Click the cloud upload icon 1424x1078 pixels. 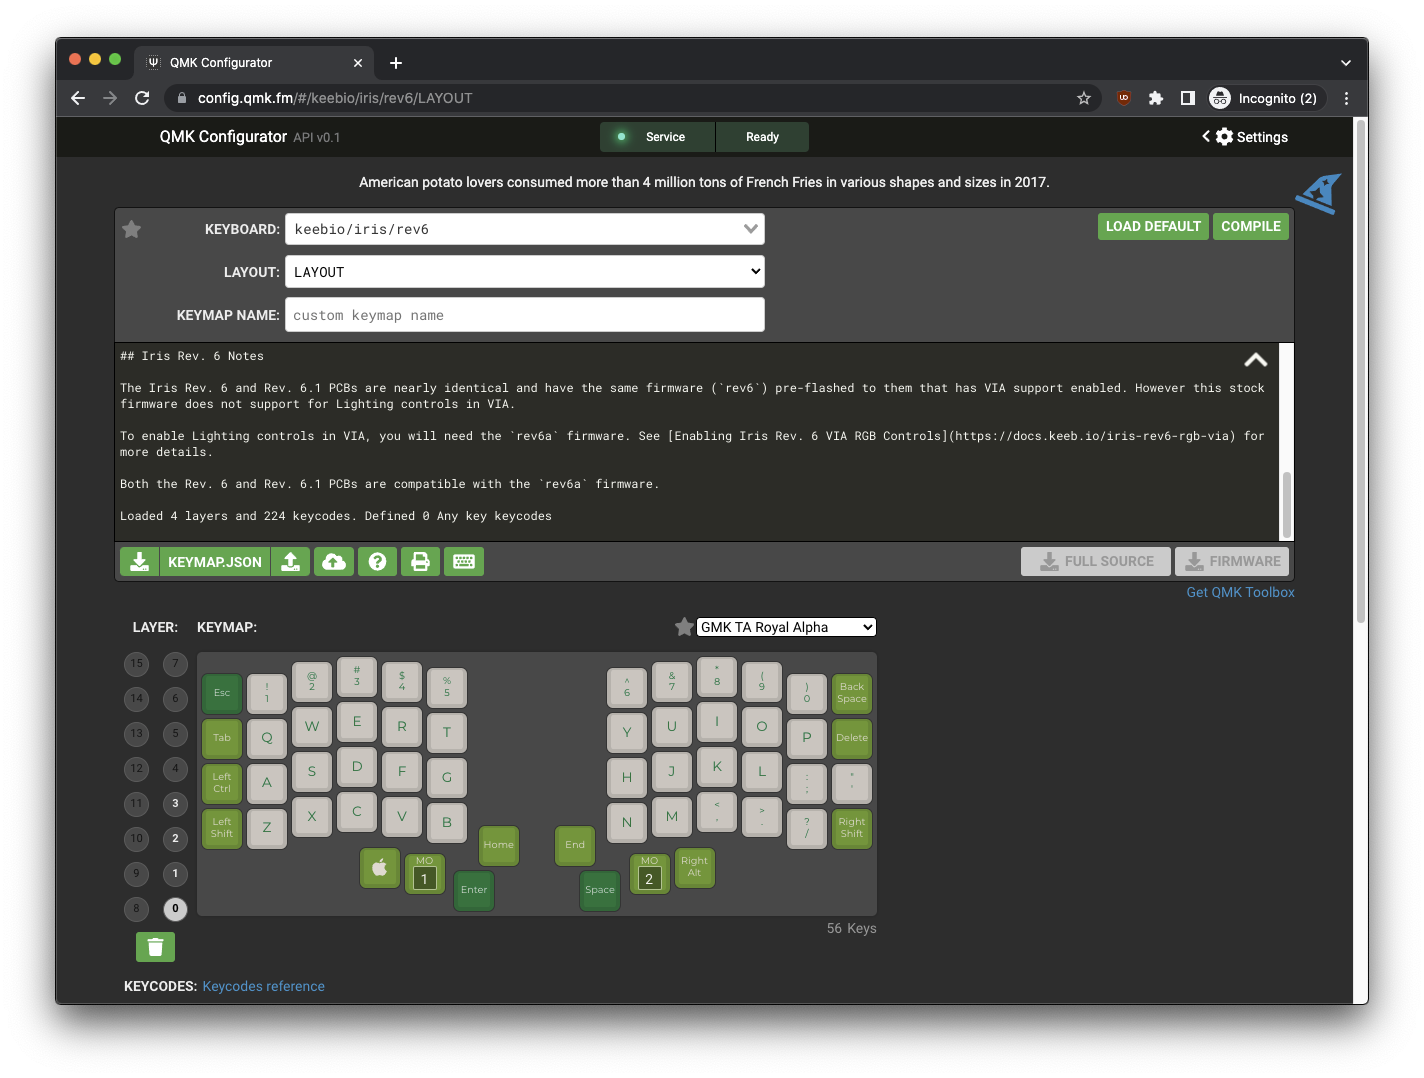tap(334, 562)
